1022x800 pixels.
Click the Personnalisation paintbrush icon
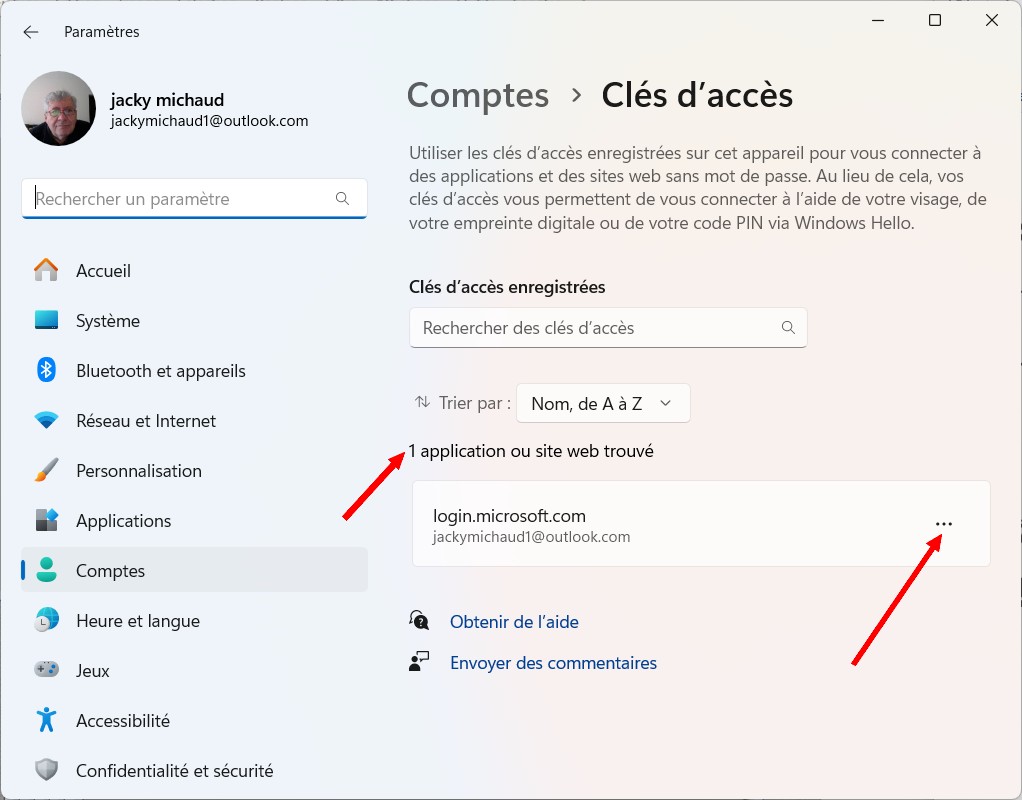click(46, 470)
